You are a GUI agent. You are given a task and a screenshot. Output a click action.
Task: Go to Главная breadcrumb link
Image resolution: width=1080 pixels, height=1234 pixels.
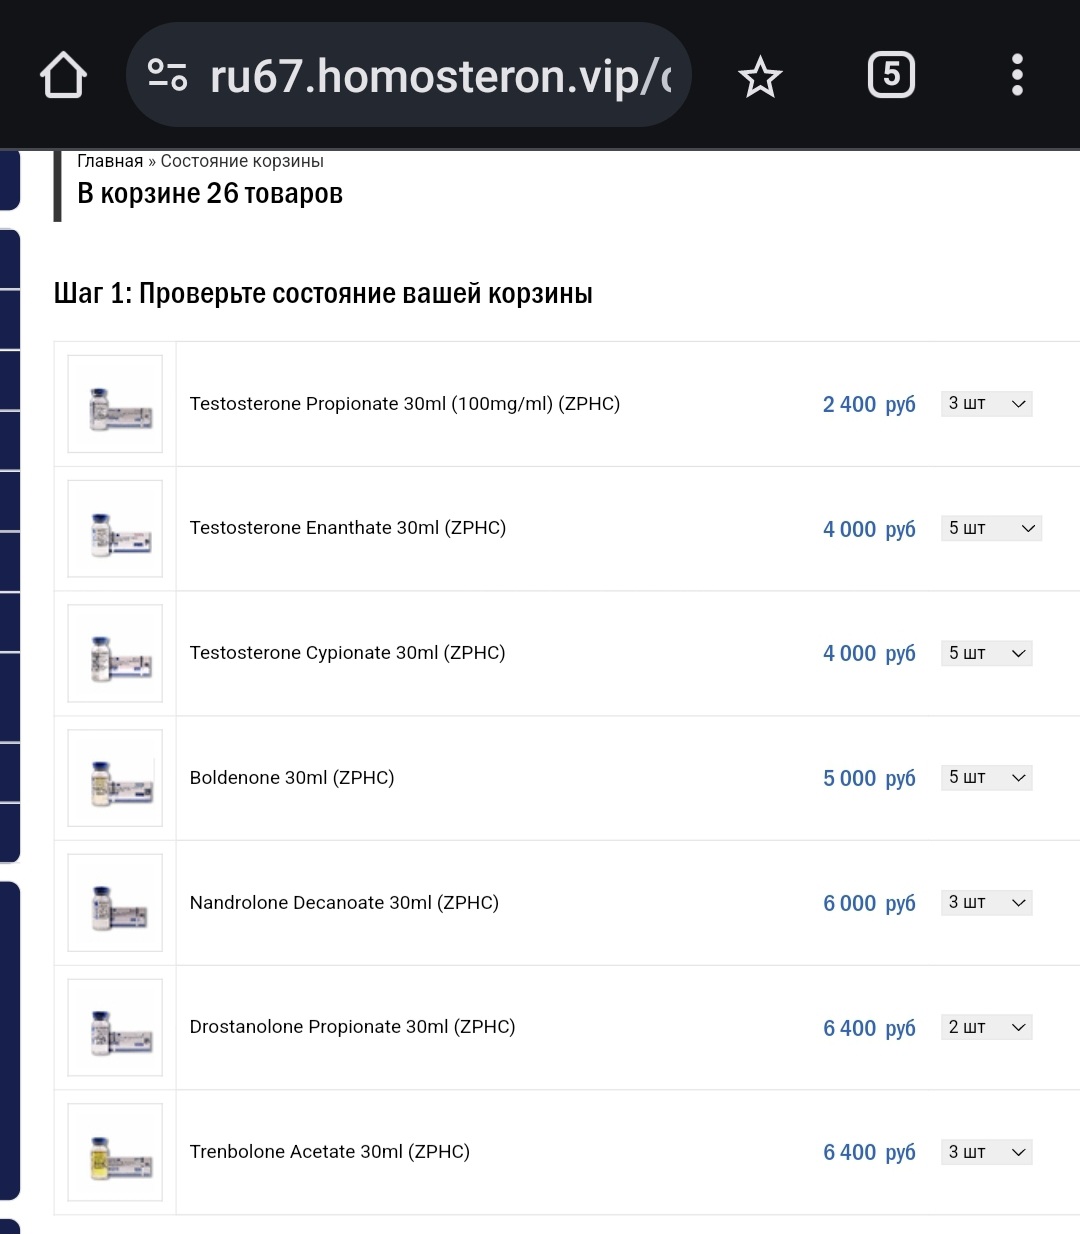click(x=110, y=161)
